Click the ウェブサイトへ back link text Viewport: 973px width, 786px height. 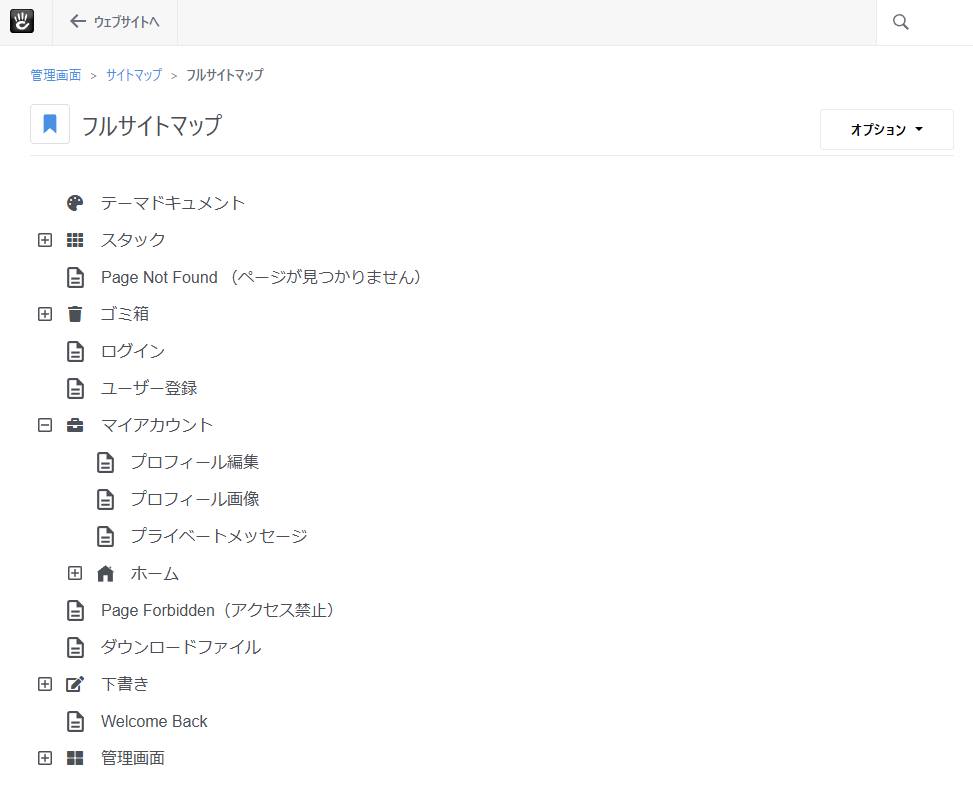click(127, 22)
